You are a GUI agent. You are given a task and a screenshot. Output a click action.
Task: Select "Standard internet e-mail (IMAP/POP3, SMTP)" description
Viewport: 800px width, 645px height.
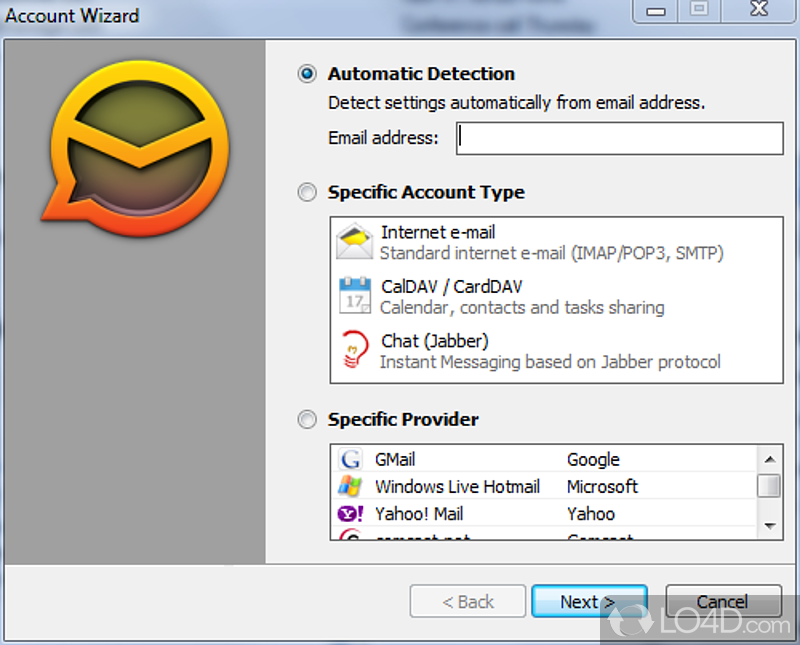552,253
